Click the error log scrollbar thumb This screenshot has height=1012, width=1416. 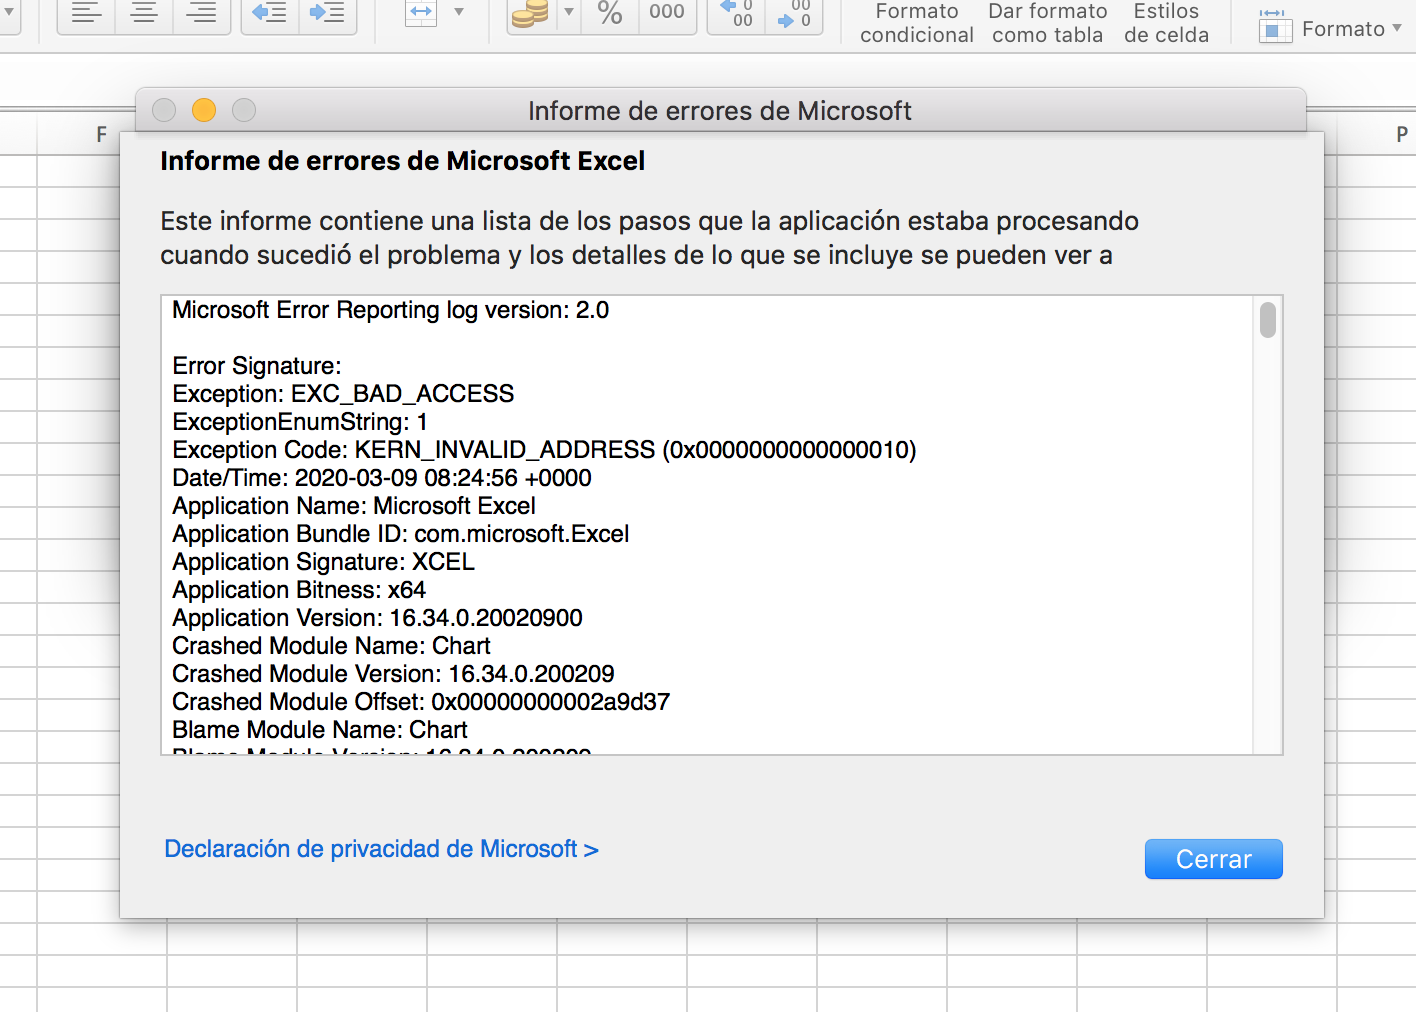(x=1268, y=320)
